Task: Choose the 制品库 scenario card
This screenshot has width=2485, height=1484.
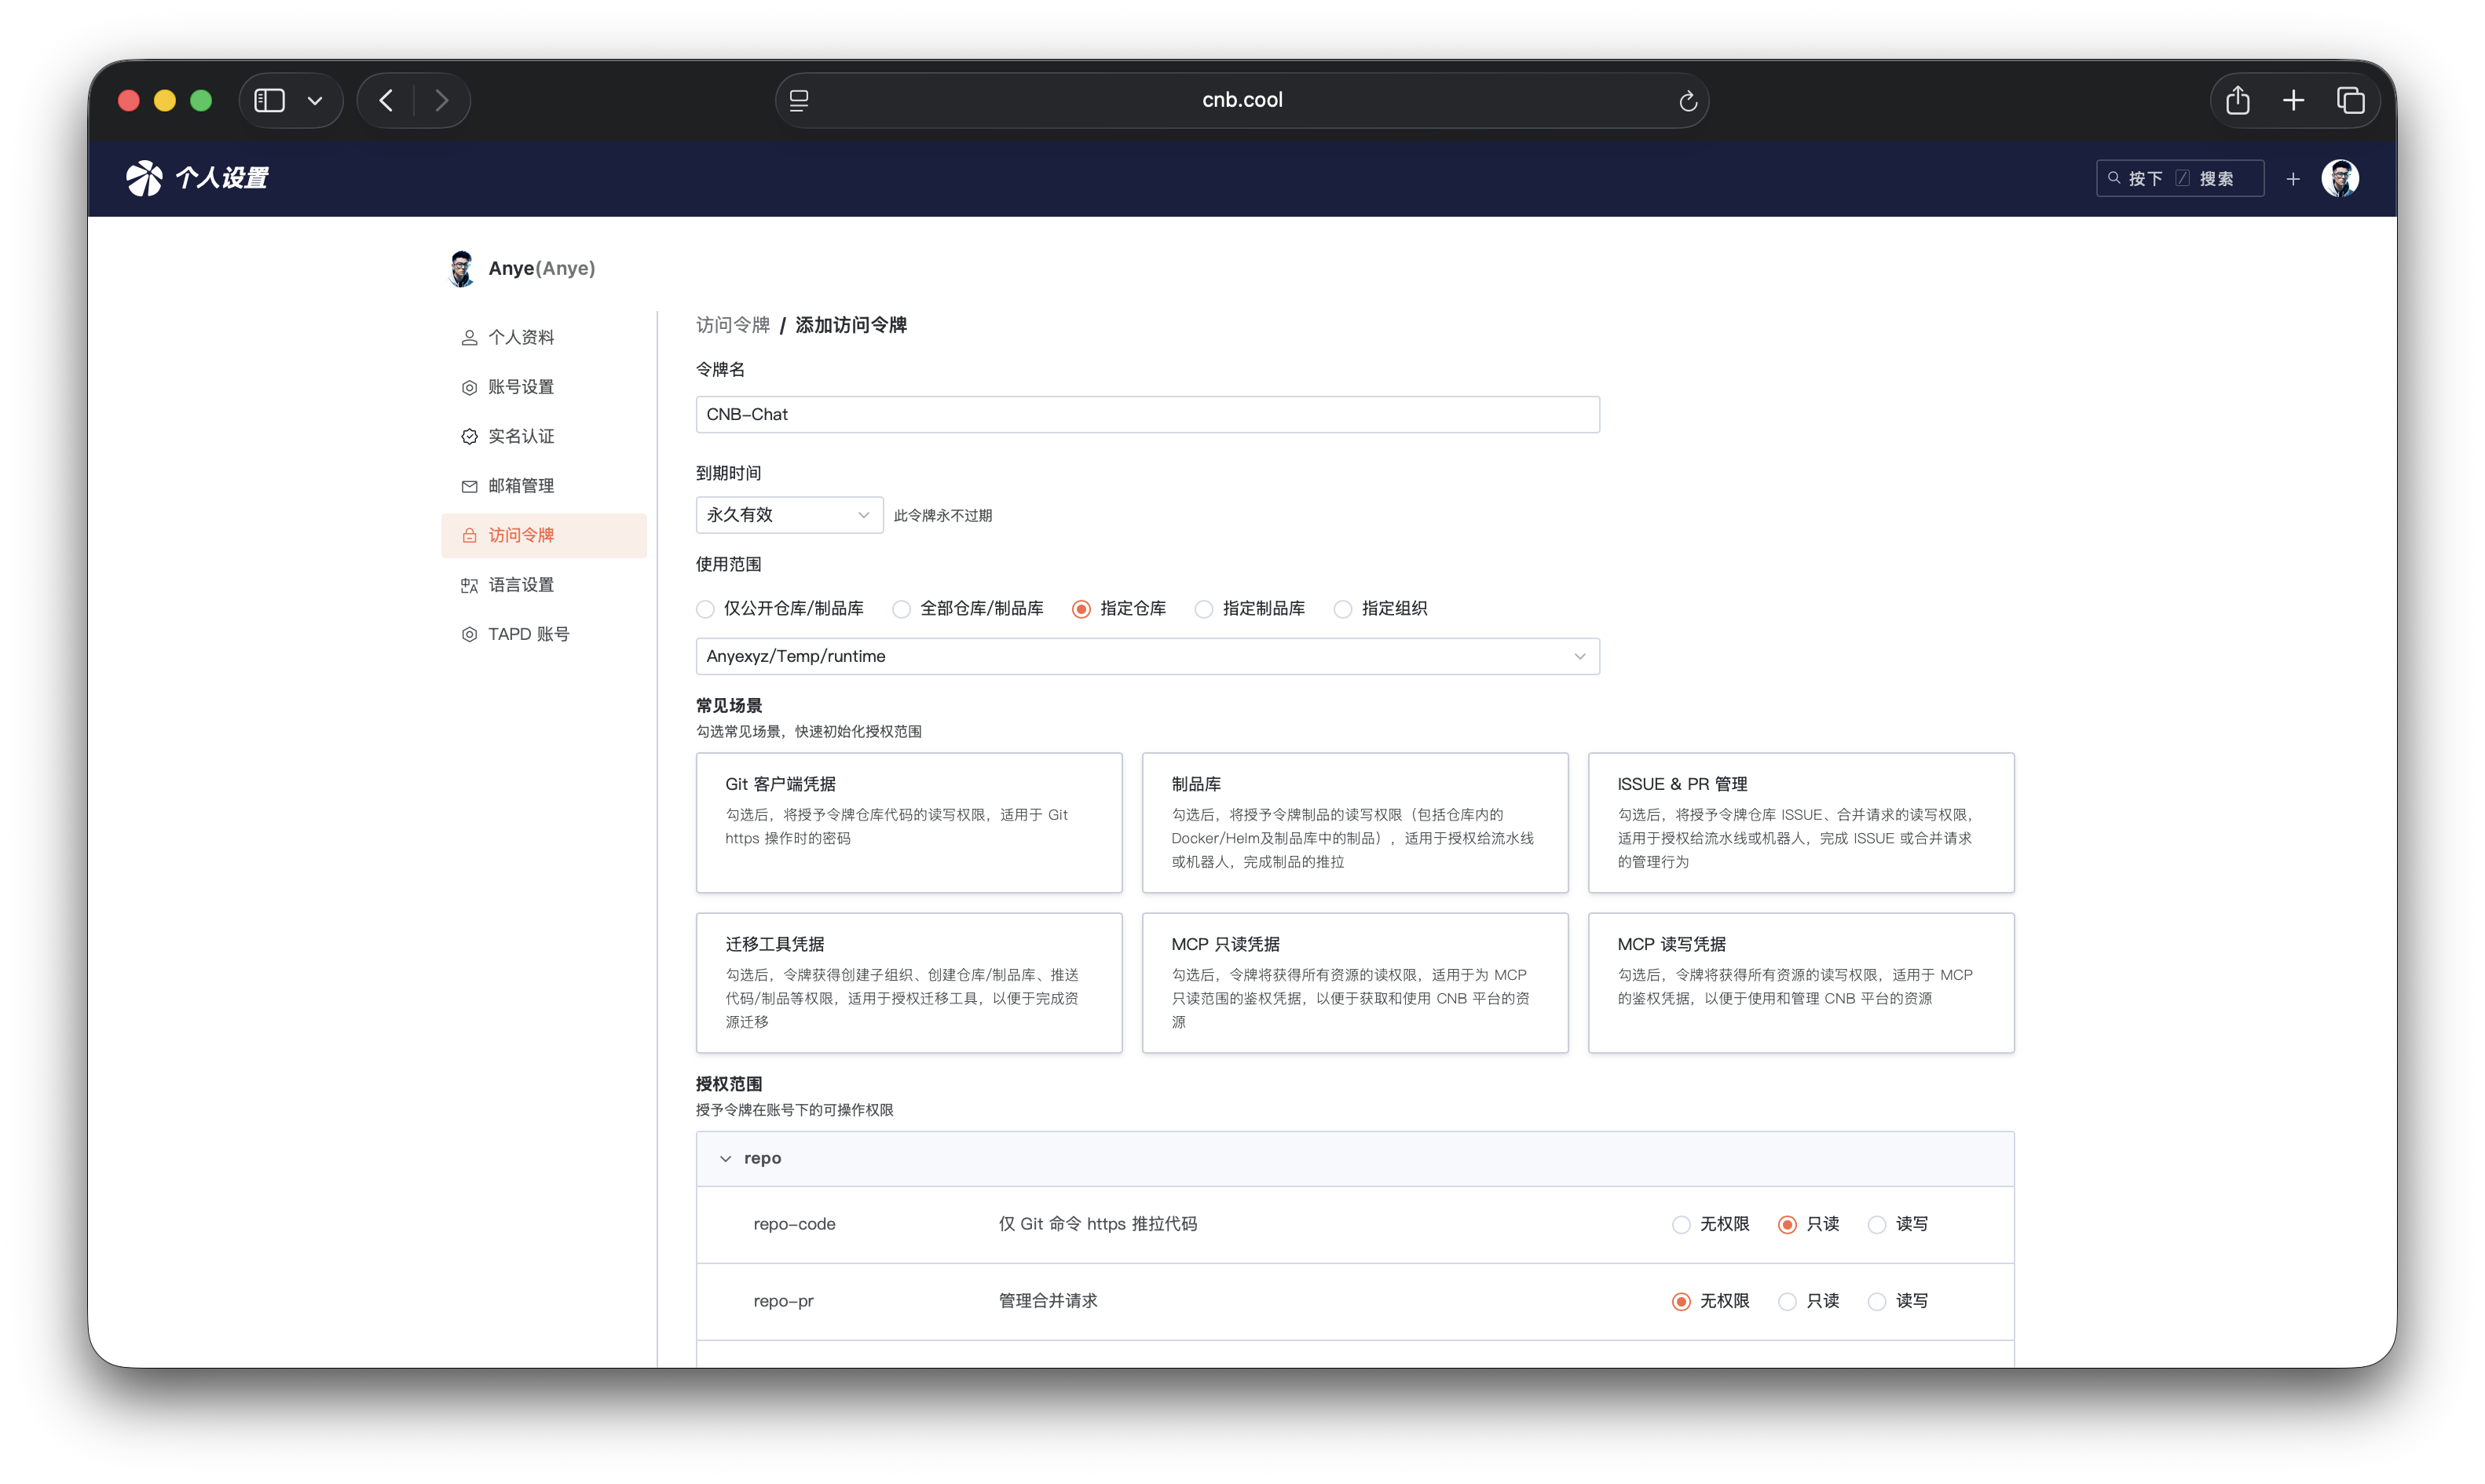Action: click(x=1355, y=822)
